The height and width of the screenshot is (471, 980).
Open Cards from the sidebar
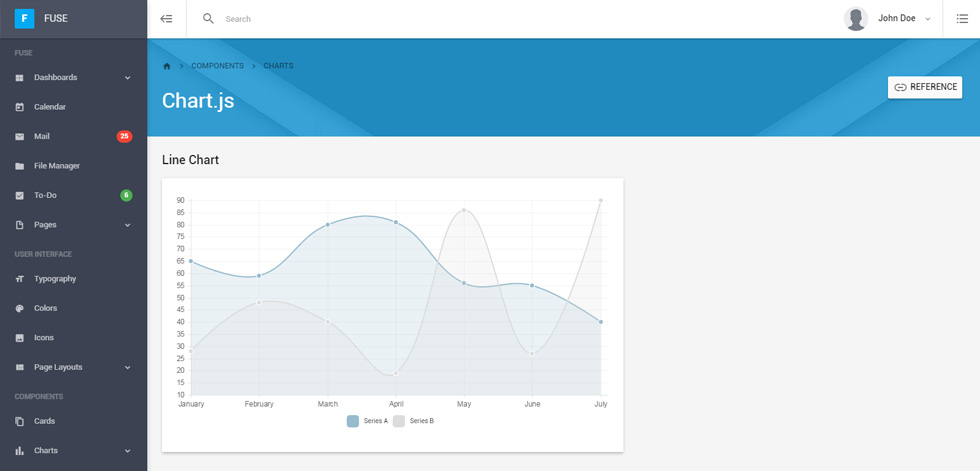pos(73,421)
